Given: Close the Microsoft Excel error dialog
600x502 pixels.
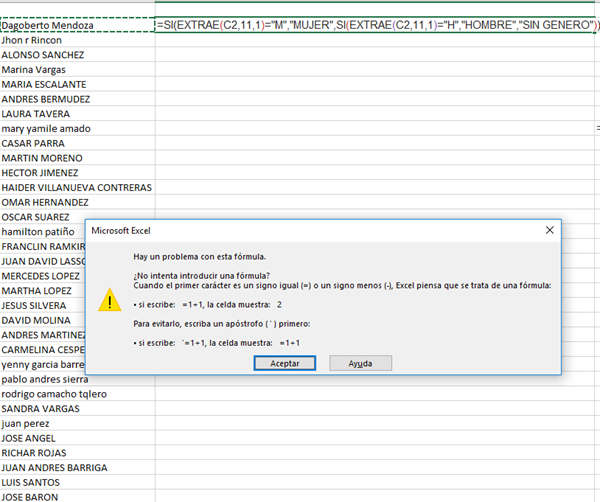Looking at the screenshot, I should pyautogui.click(x=549, y=230).
